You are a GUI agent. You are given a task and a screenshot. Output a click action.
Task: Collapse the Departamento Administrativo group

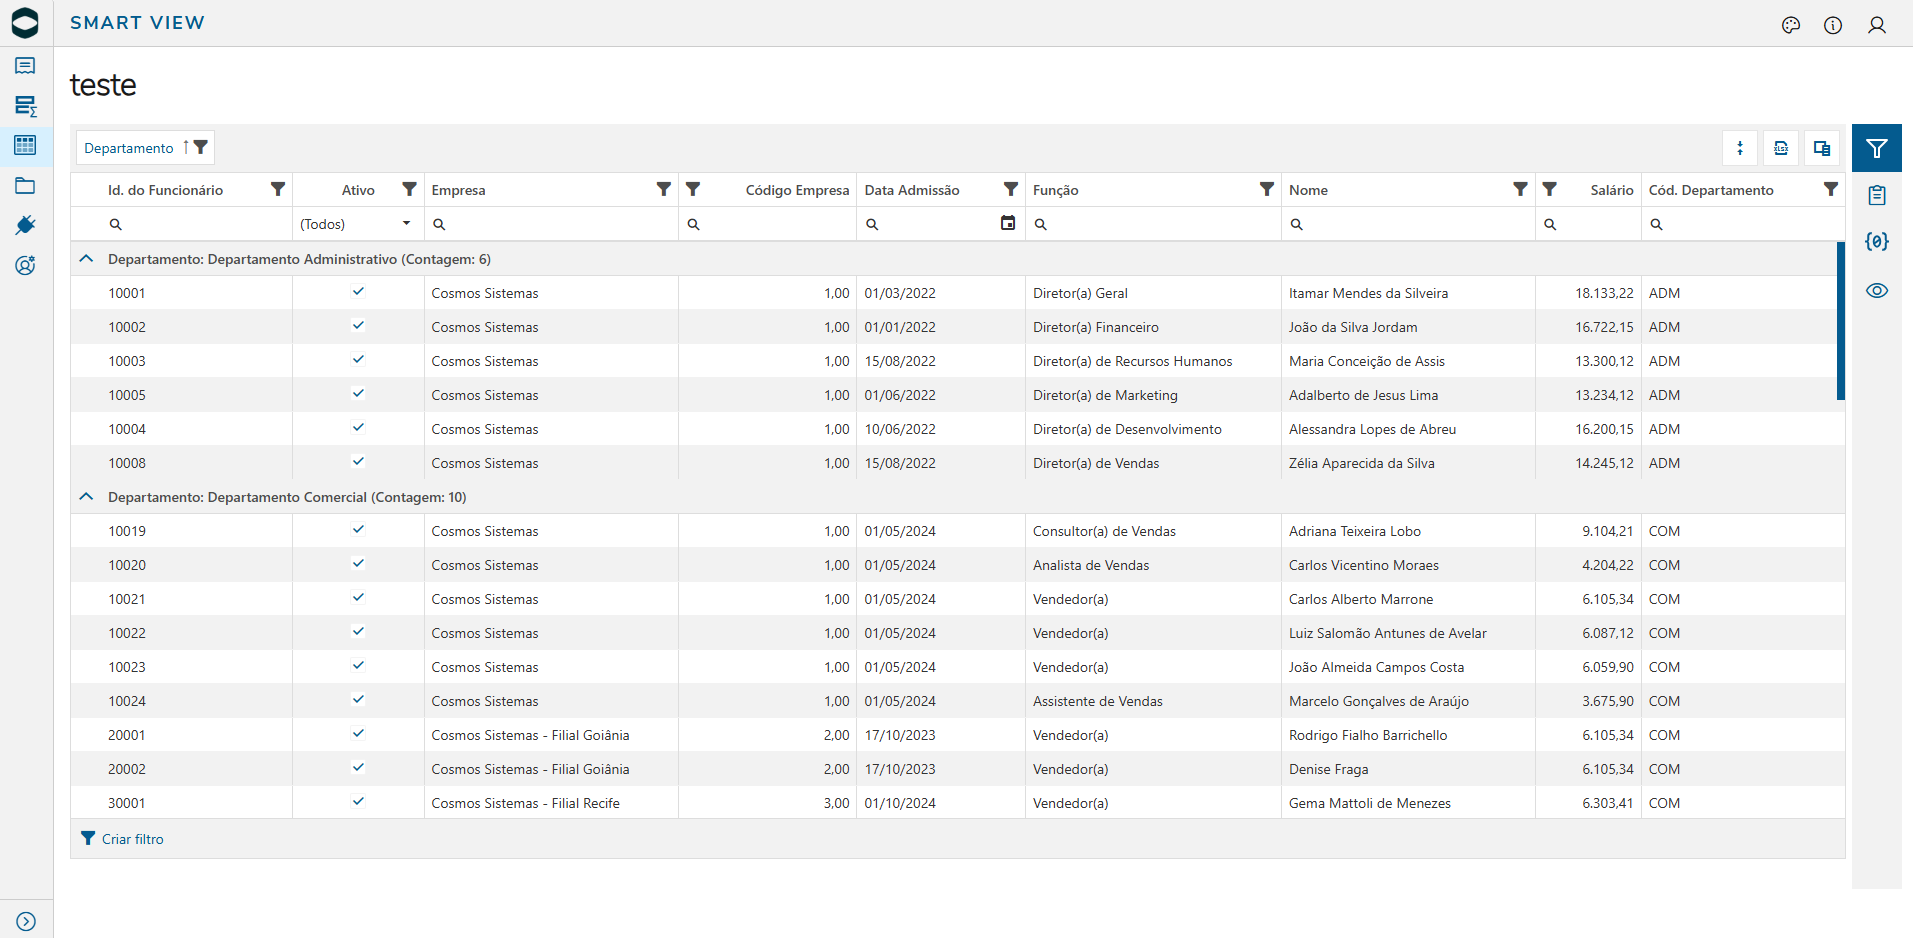(87, 259)
